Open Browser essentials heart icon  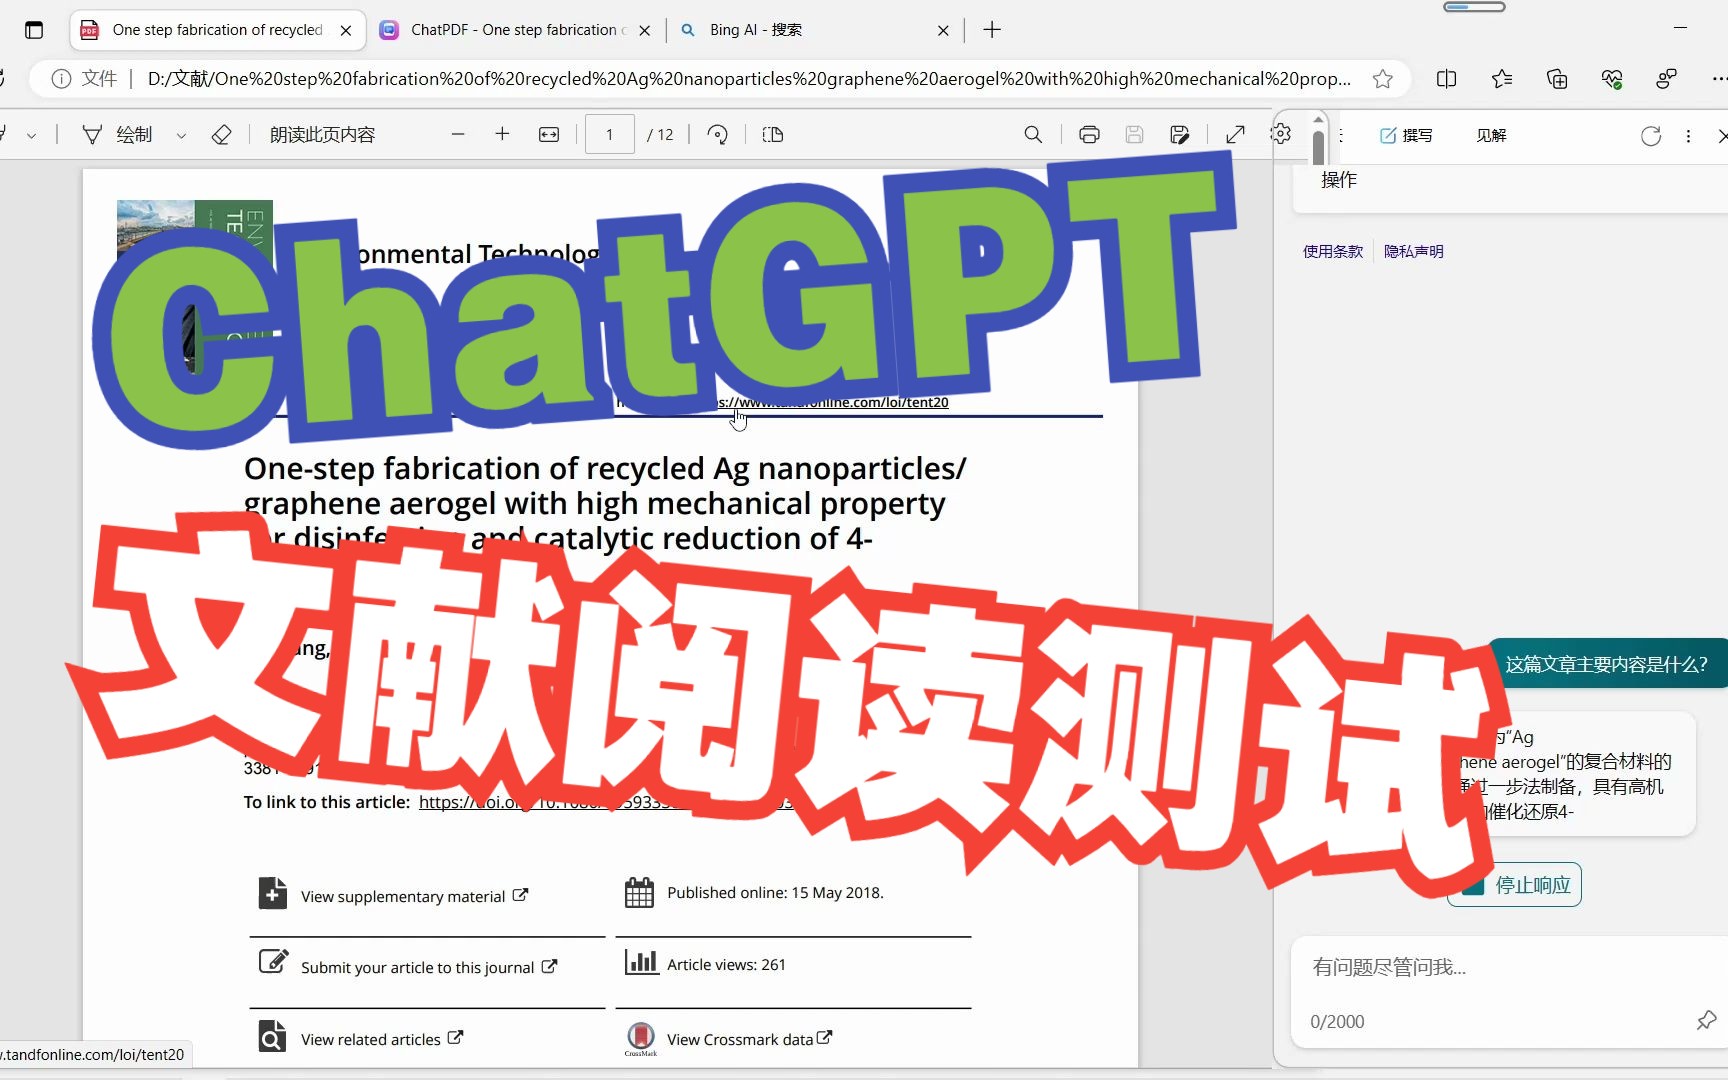pyautogui.click(x=1612, y=79)
